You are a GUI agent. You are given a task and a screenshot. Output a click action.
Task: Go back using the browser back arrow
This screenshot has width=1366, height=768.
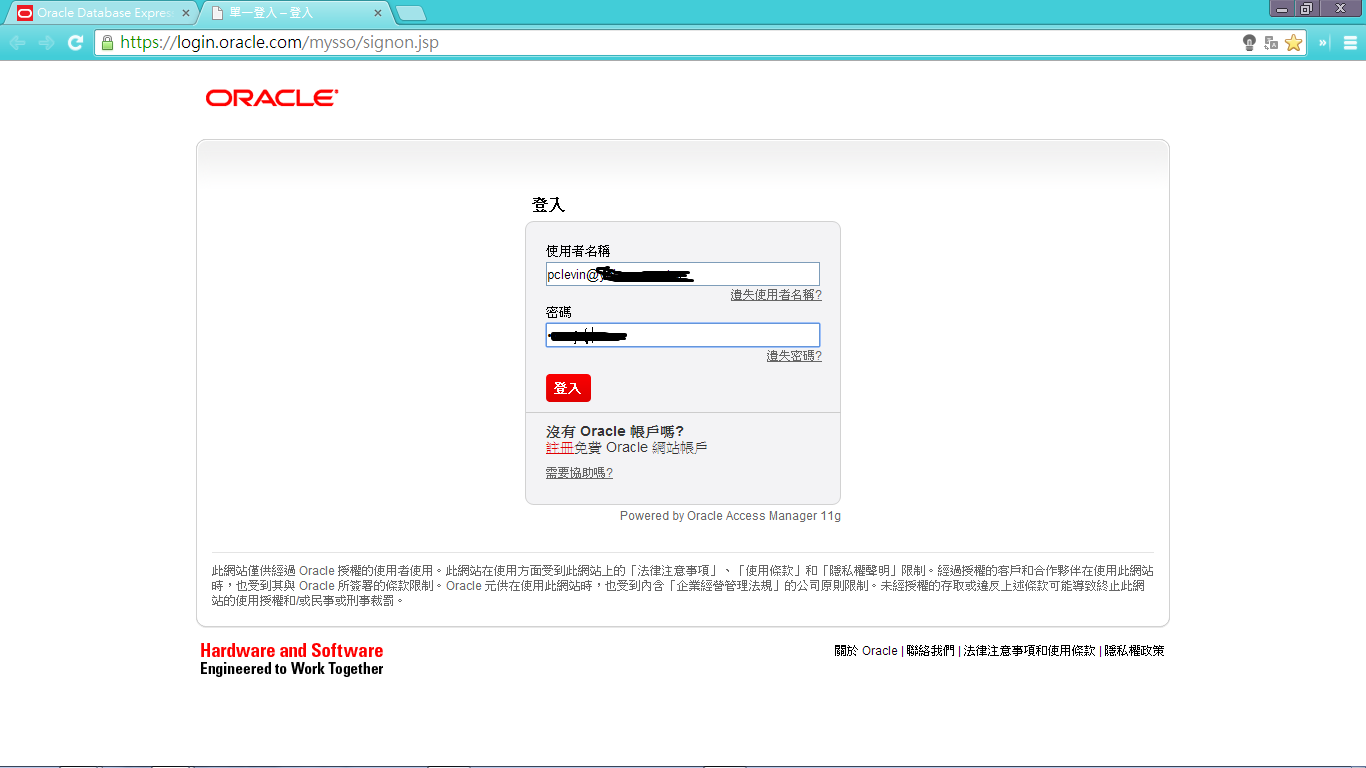tap(17, 43)
